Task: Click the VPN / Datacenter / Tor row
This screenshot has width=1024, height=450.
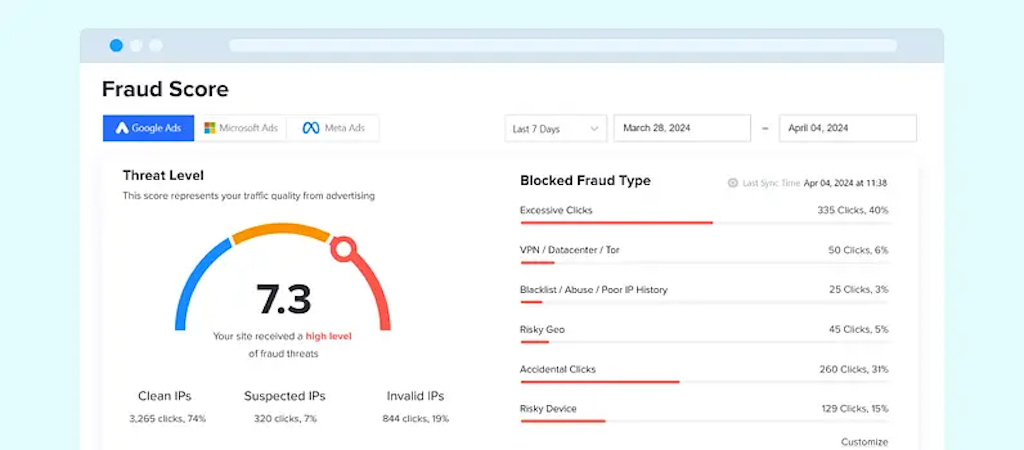Action: coord(704,250)
